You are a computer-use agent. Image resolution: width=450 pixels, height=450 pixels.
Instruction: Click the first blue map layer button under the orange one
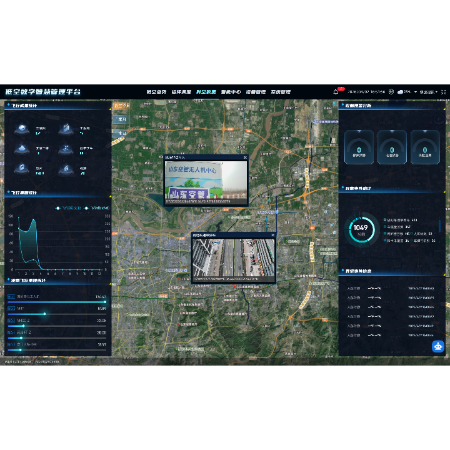pyautogui.click(x=121, y=119)
